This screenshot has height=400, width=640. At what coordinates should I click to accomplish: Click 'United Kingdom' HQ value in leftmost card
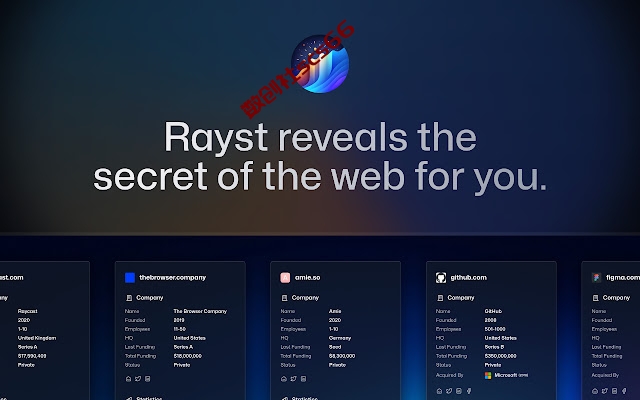click(37, 338)
